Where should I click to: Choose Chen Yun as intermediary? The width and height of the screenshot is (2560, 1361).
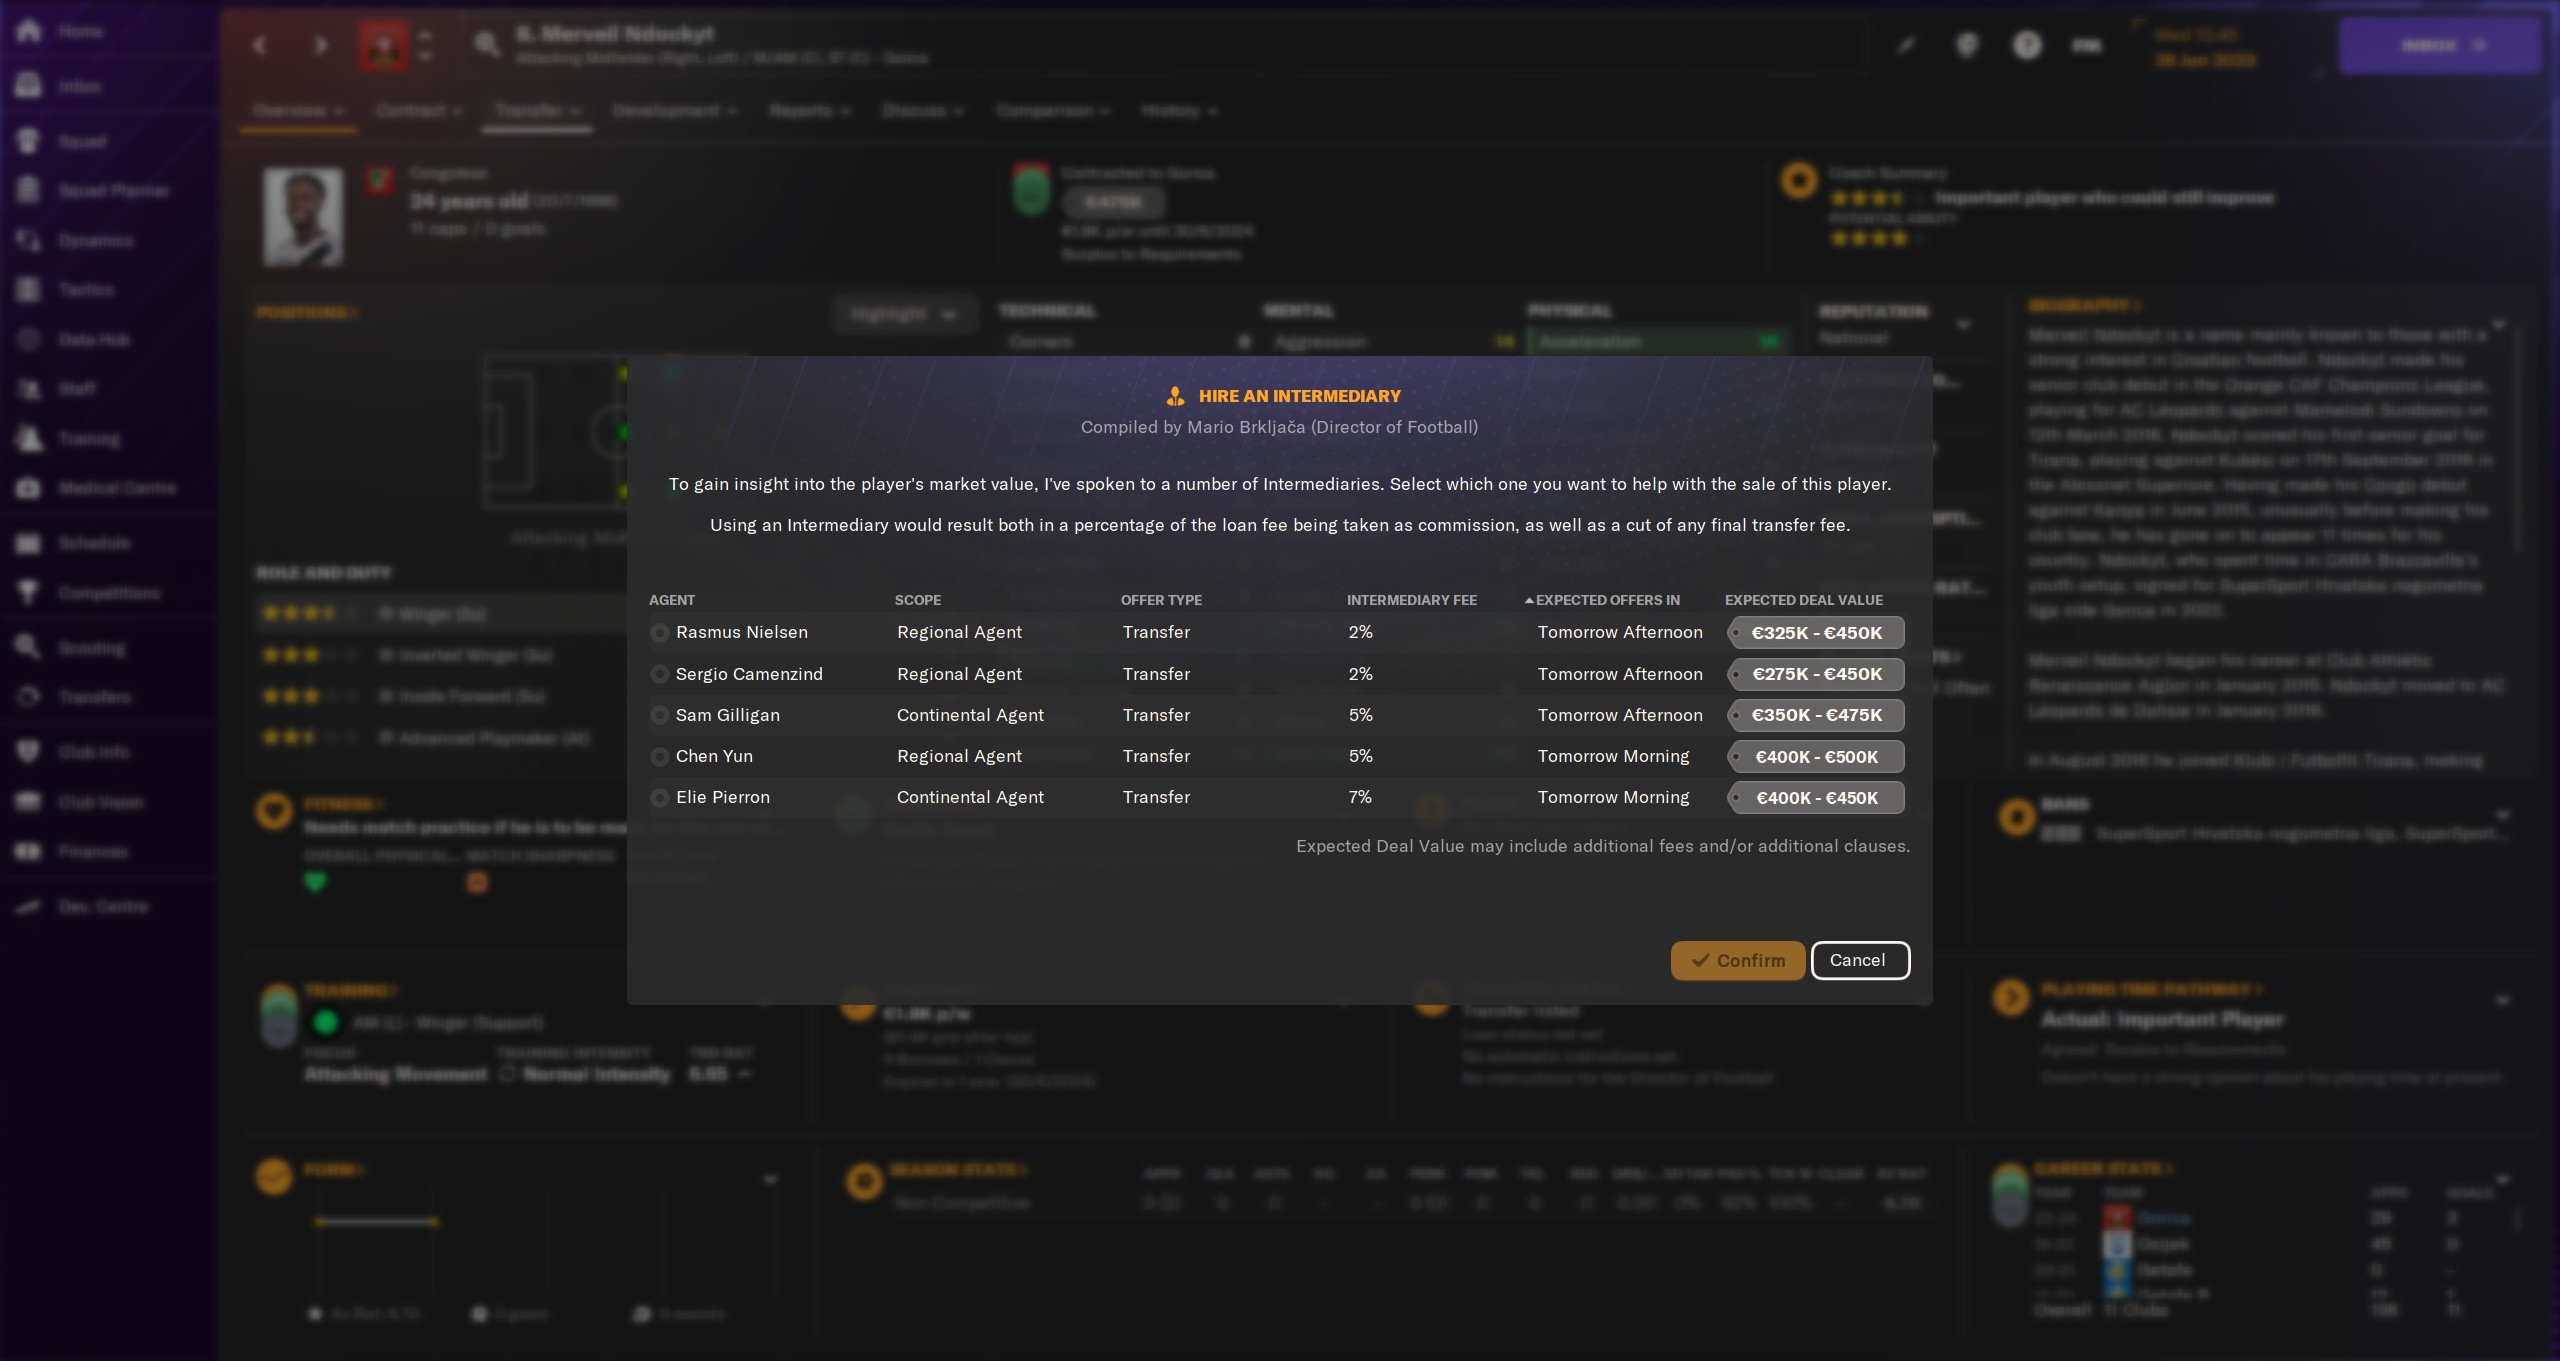(659, 757)
